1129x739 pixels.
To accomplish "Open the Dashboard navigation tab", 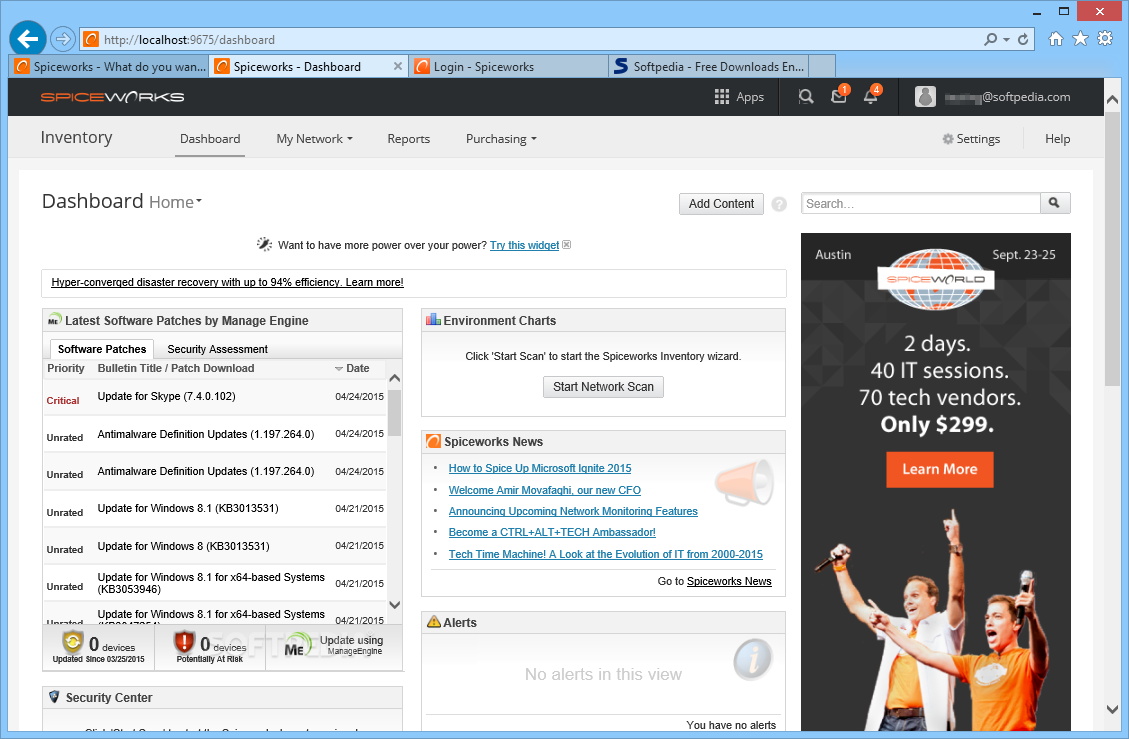I will 210,139.
